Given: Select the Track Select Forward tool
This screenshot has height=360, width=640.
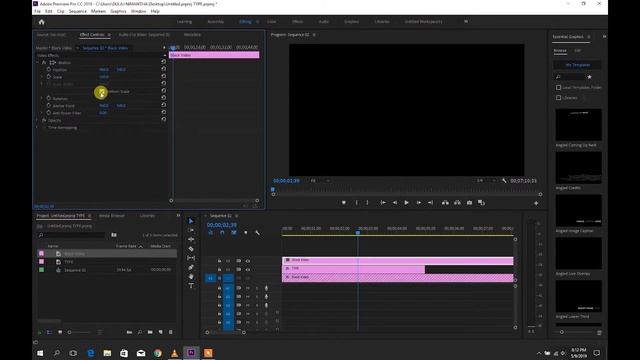Looking at the screenshot, I should (191, 230).
